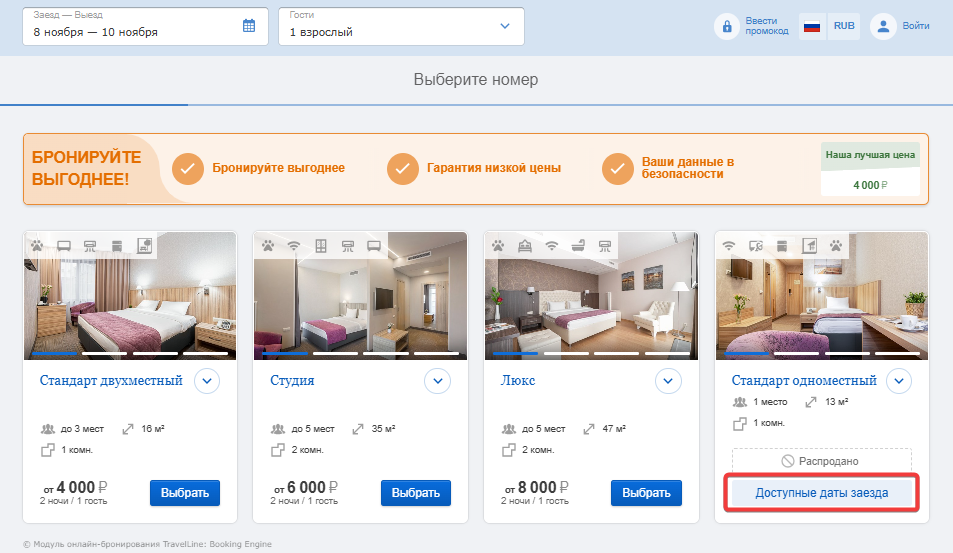Open Ввести промокод link
The image size is (953, 553).
tap(766, 26)
